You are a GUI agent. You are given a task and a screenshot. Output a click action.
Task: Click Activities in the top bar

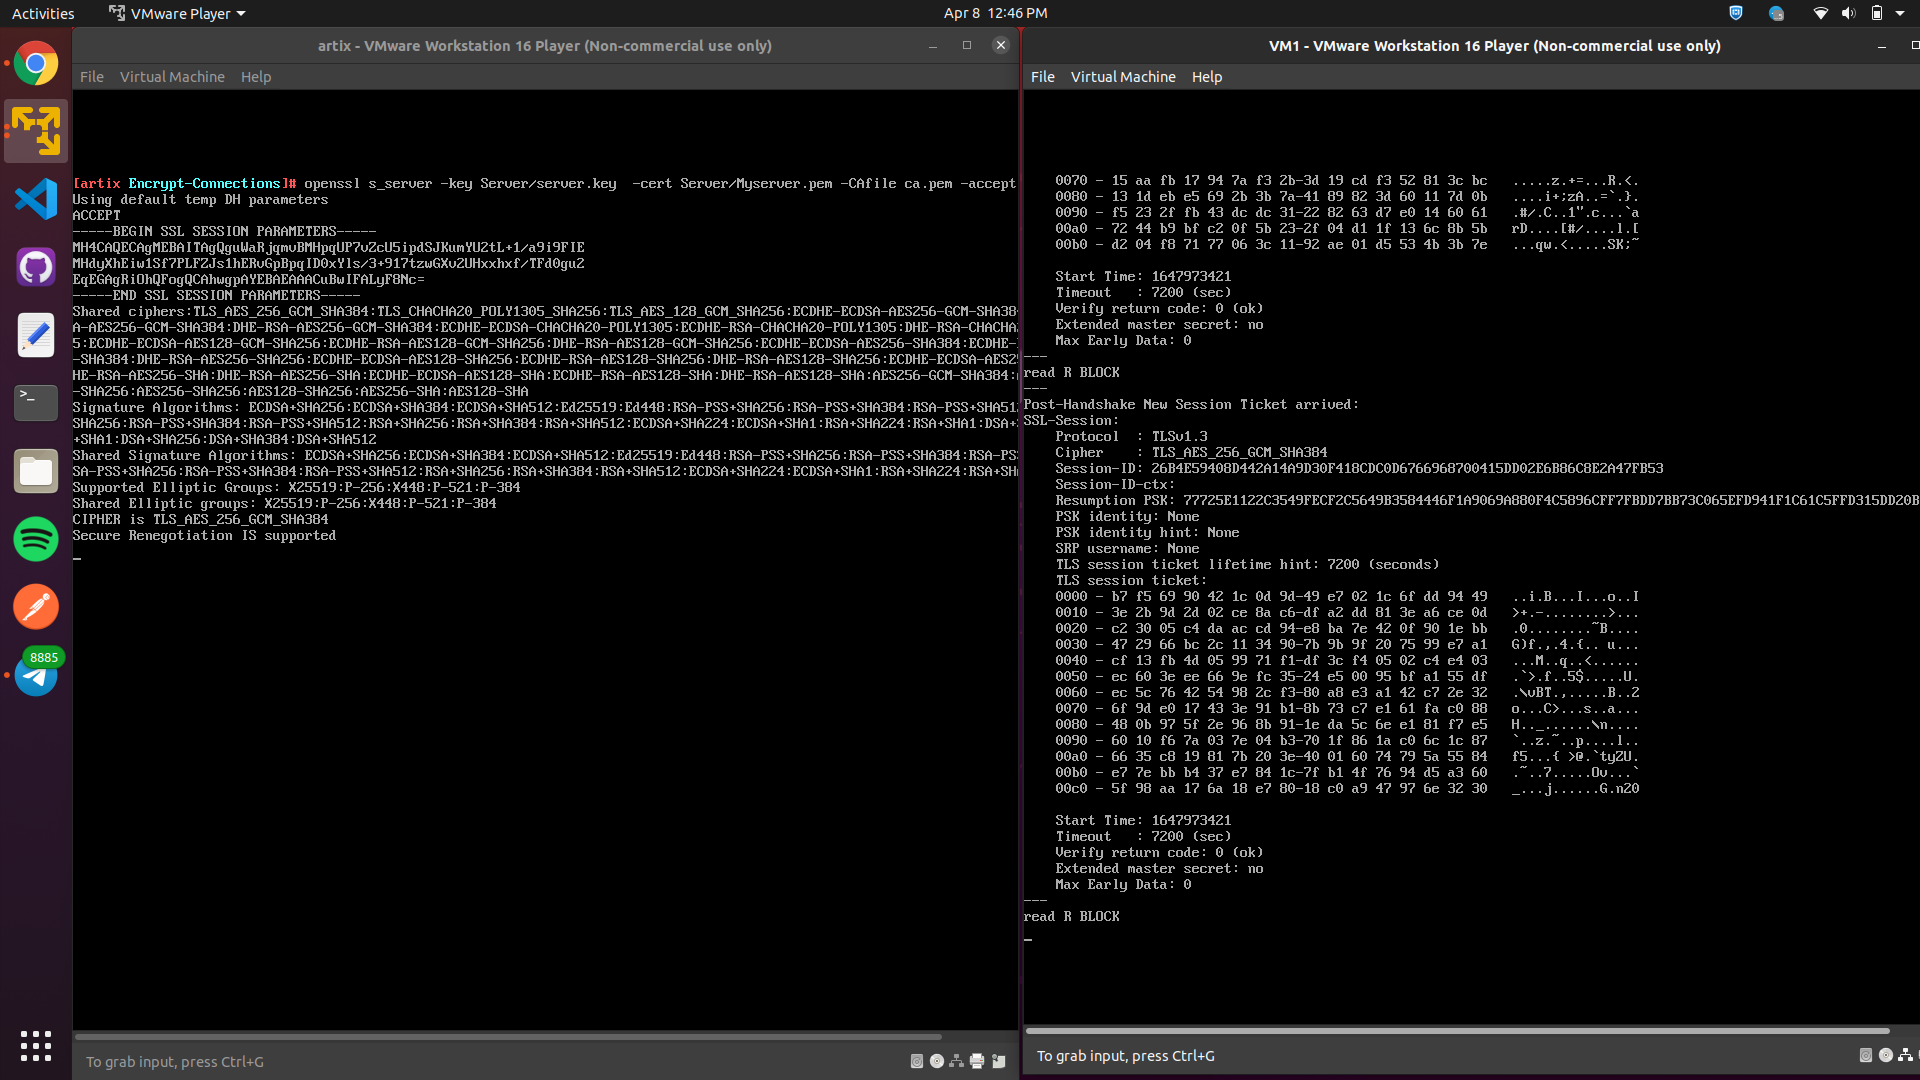coord(43,13)
